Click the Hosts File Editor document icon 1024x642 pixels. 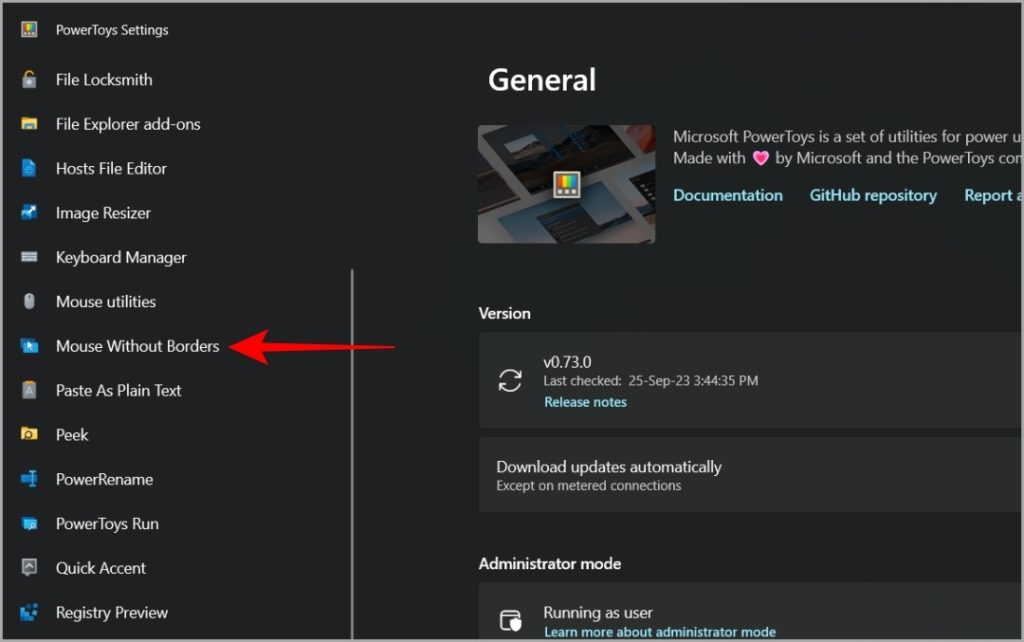click(29, 168)
